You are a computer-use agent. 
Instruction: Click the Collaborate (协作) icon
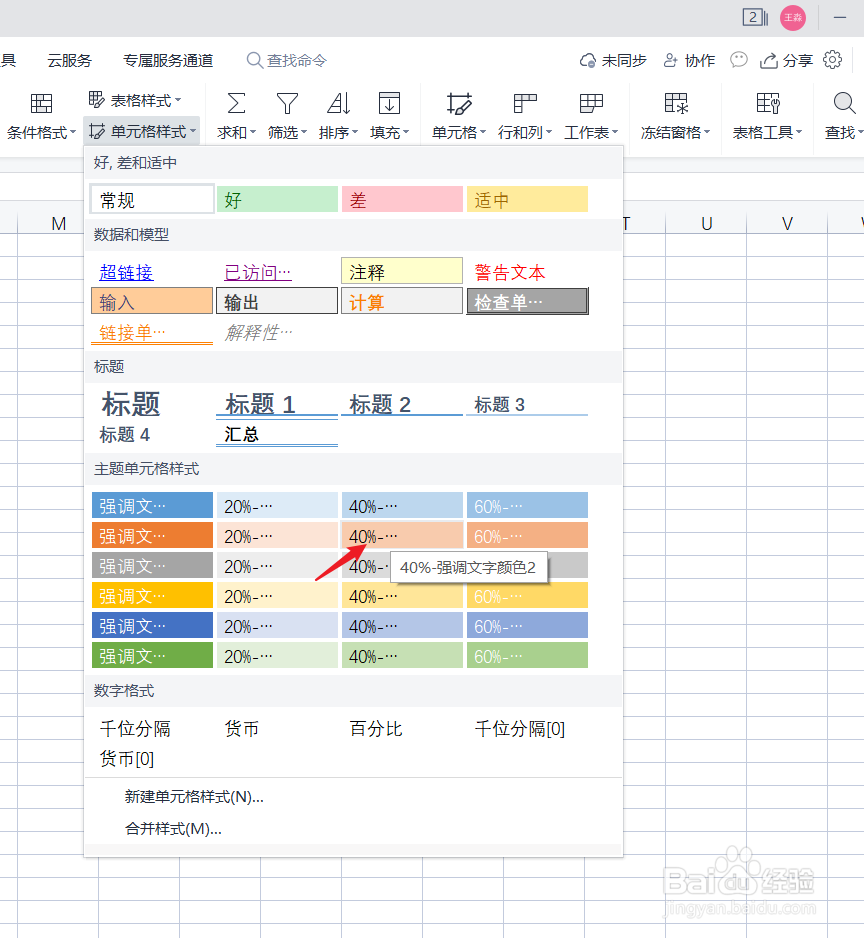tap(670, 60)
